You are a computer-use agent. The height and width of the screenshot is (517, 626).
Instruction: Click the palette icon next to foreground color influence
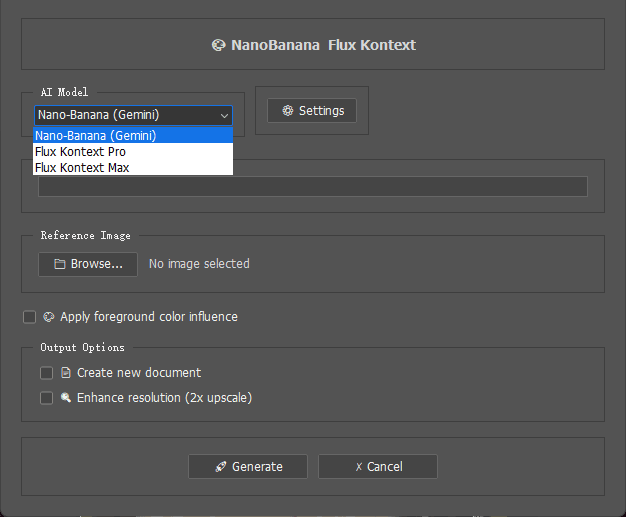[49, 317]
